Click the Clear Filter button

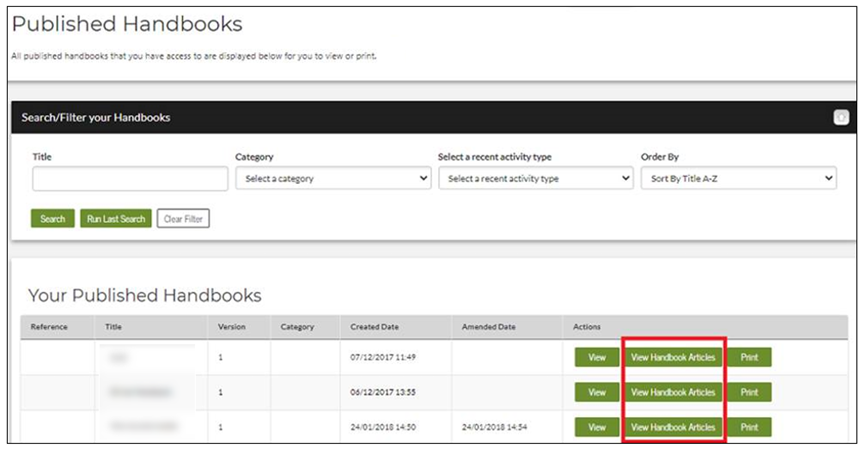tap(183, 219)
